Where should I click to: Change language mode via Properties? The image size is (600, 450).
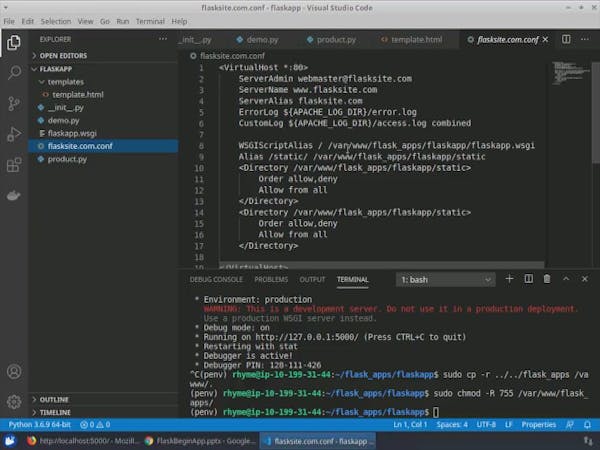coord(538,425)
